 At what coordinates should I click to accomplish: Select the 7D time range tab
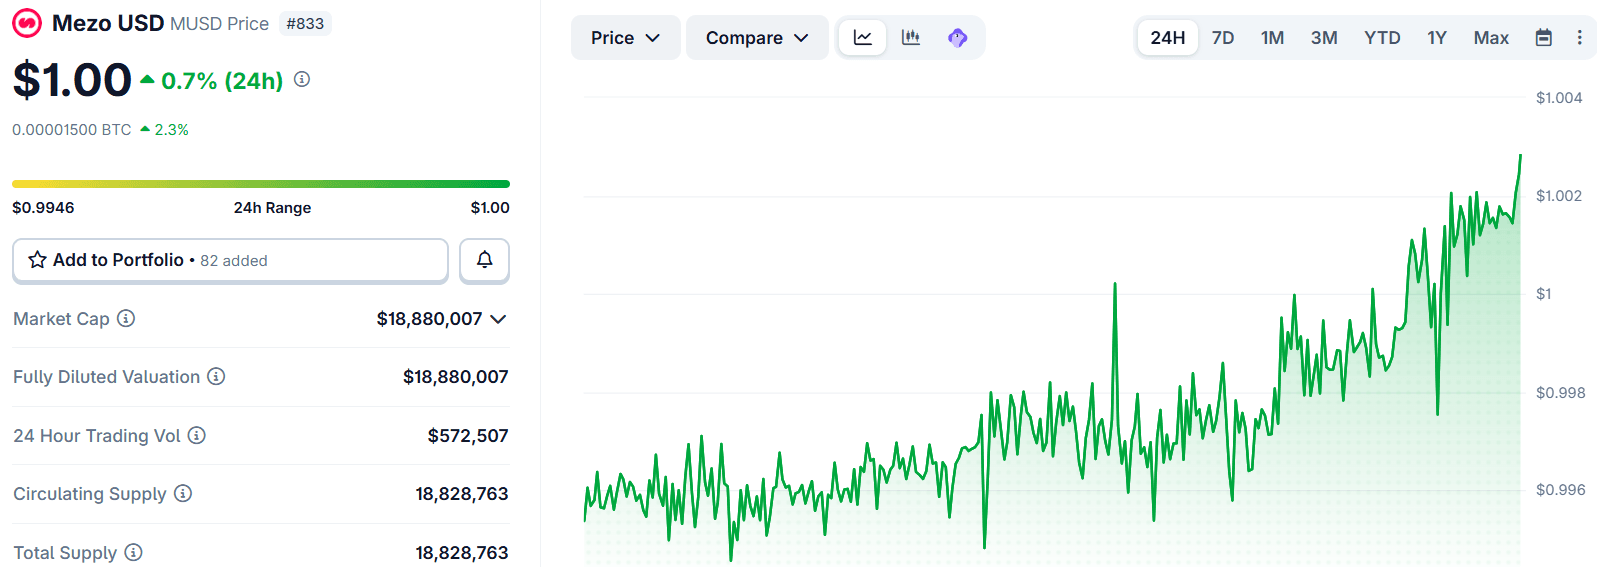(x=1222, y=38)
